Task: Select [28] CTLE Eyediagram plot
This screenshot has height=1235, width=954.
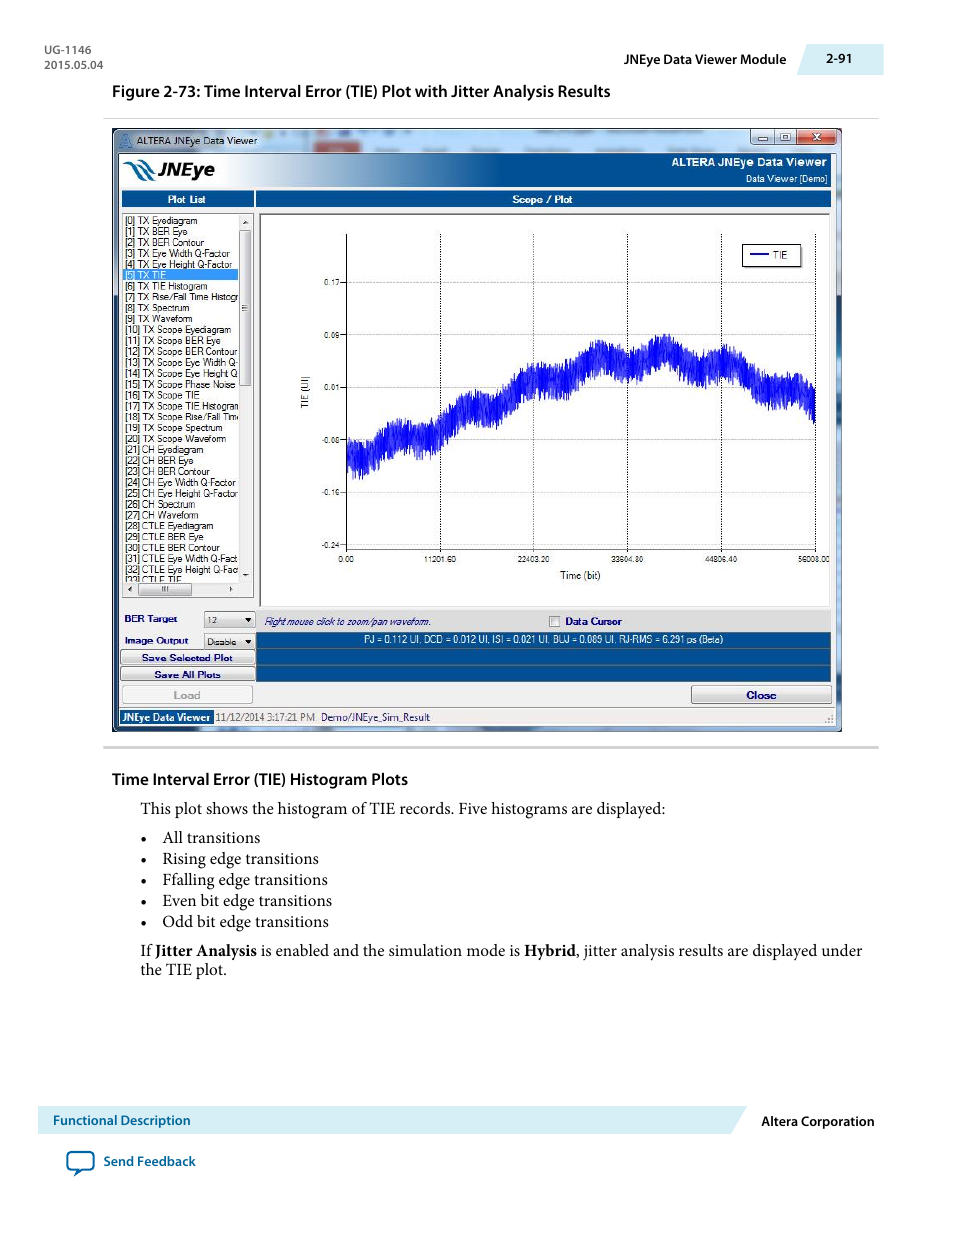Action: click(x=169, y=526)
